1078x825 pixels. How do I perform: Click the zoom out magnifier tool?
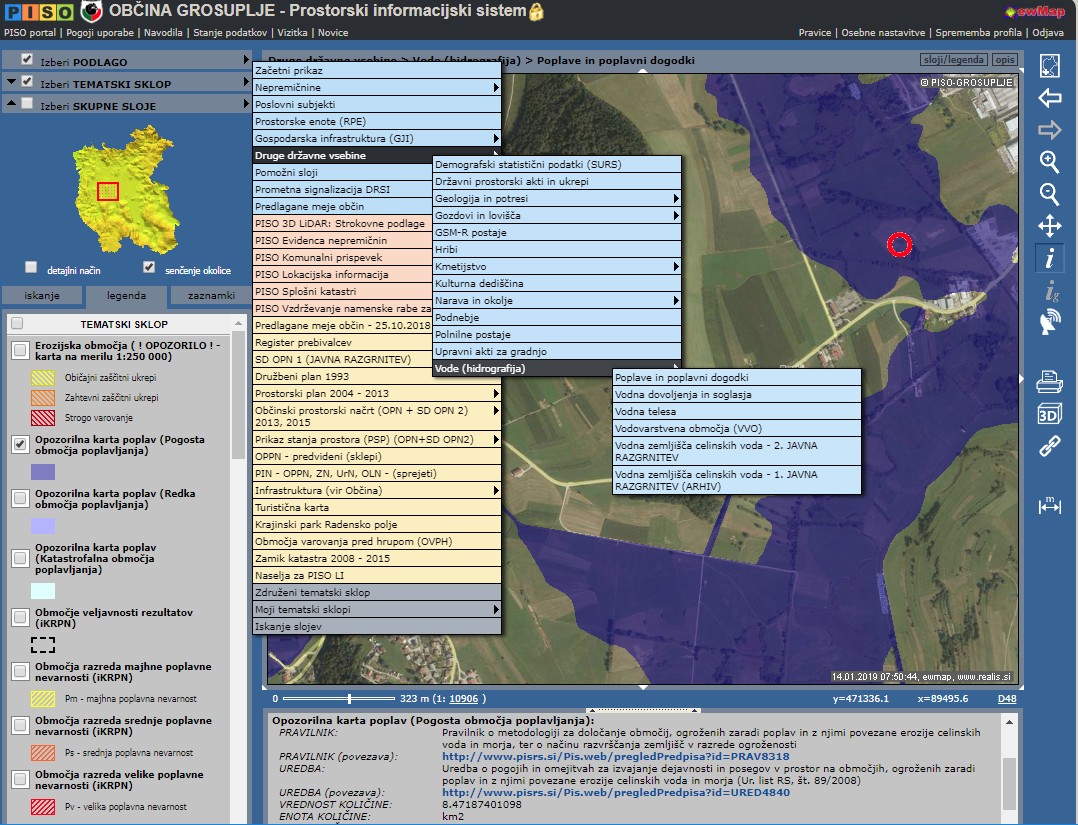1049,194
